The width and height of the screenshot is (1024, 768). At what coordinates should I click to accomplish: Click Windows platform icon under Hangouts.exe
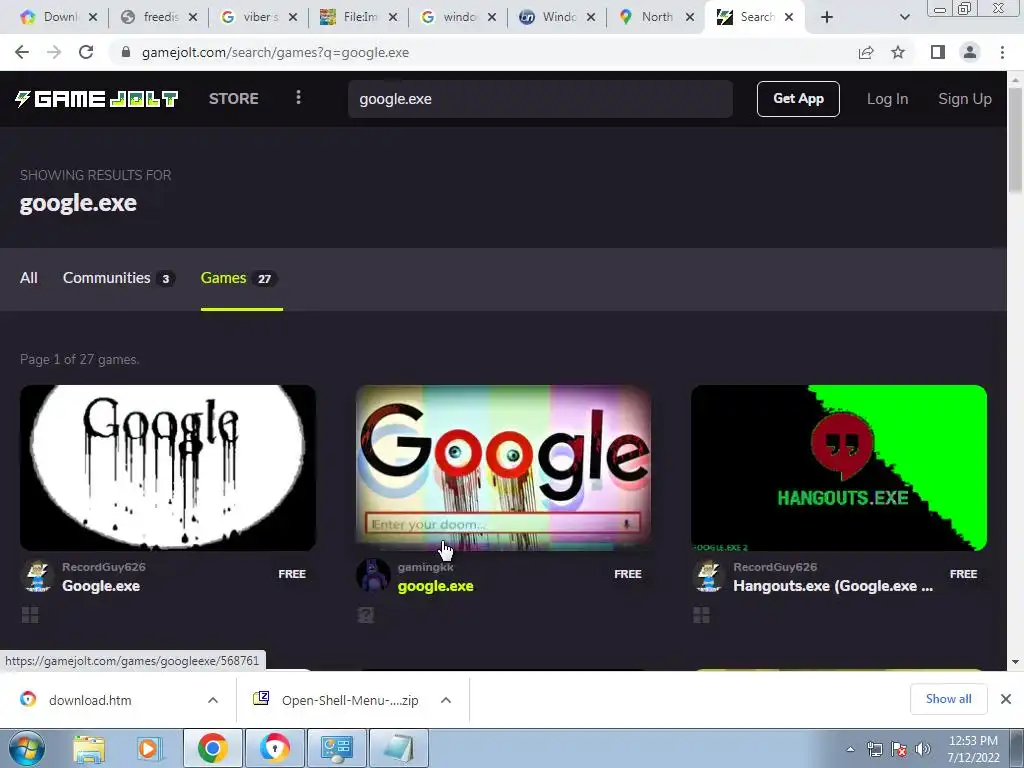701,615
